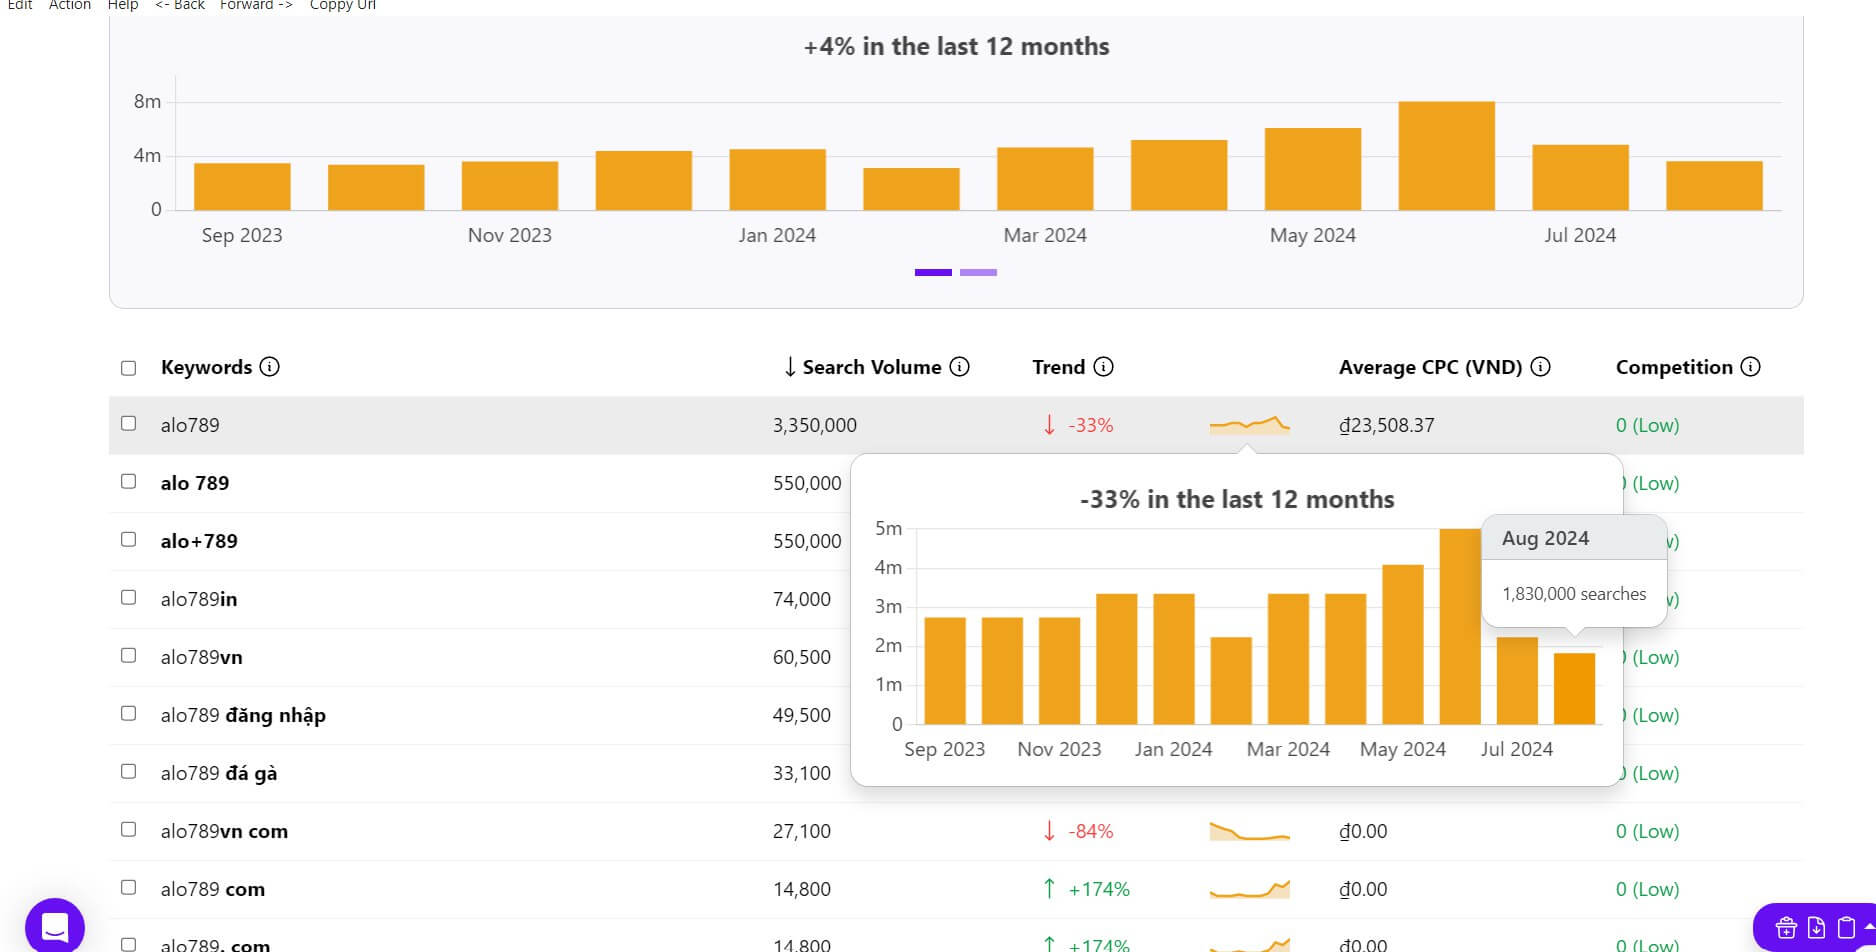The image size is (1876, 952).
Task: Click the Sep 2023 bar in top chart
Action: pos(242,186)
